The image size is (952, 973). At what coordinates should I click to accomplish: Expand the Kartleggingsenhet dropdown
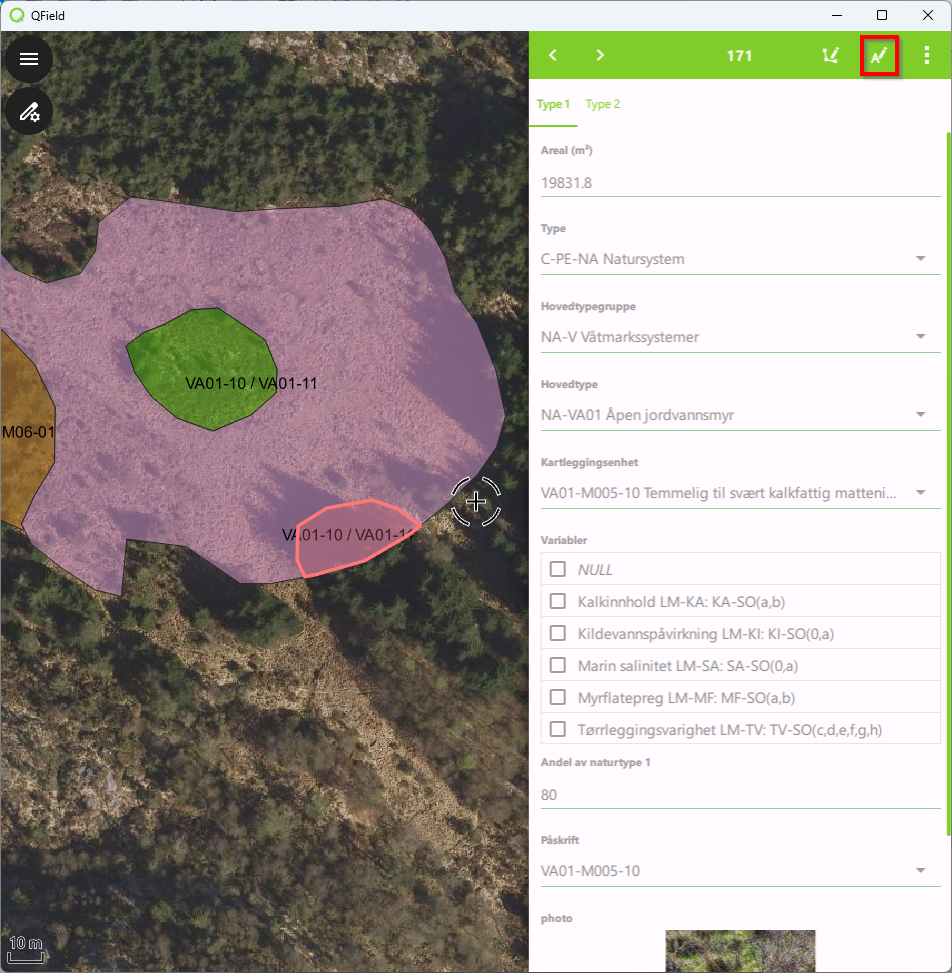pyautogui.click(x=920, y=493)
